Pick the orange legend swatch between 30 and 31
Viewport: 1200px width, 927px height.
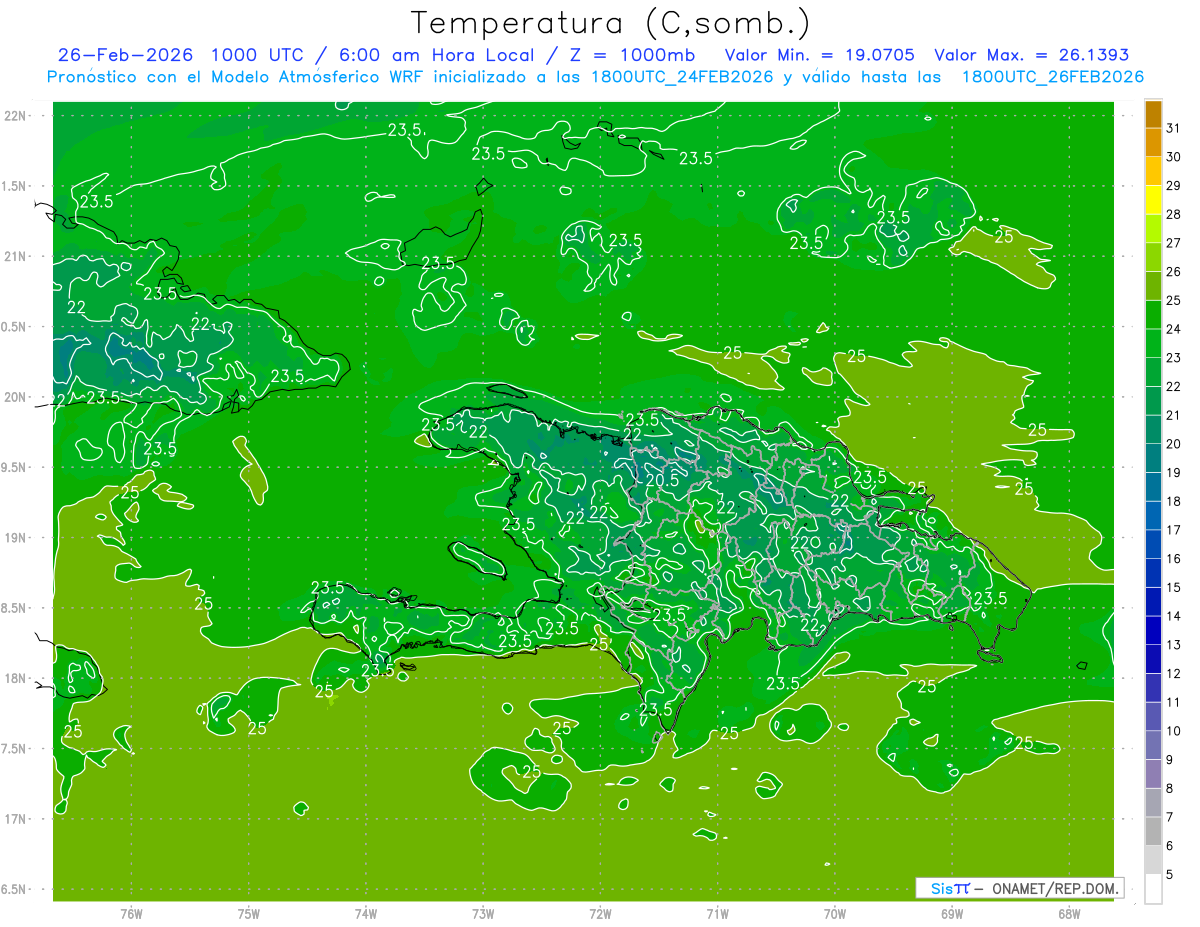pos(1154,143)
